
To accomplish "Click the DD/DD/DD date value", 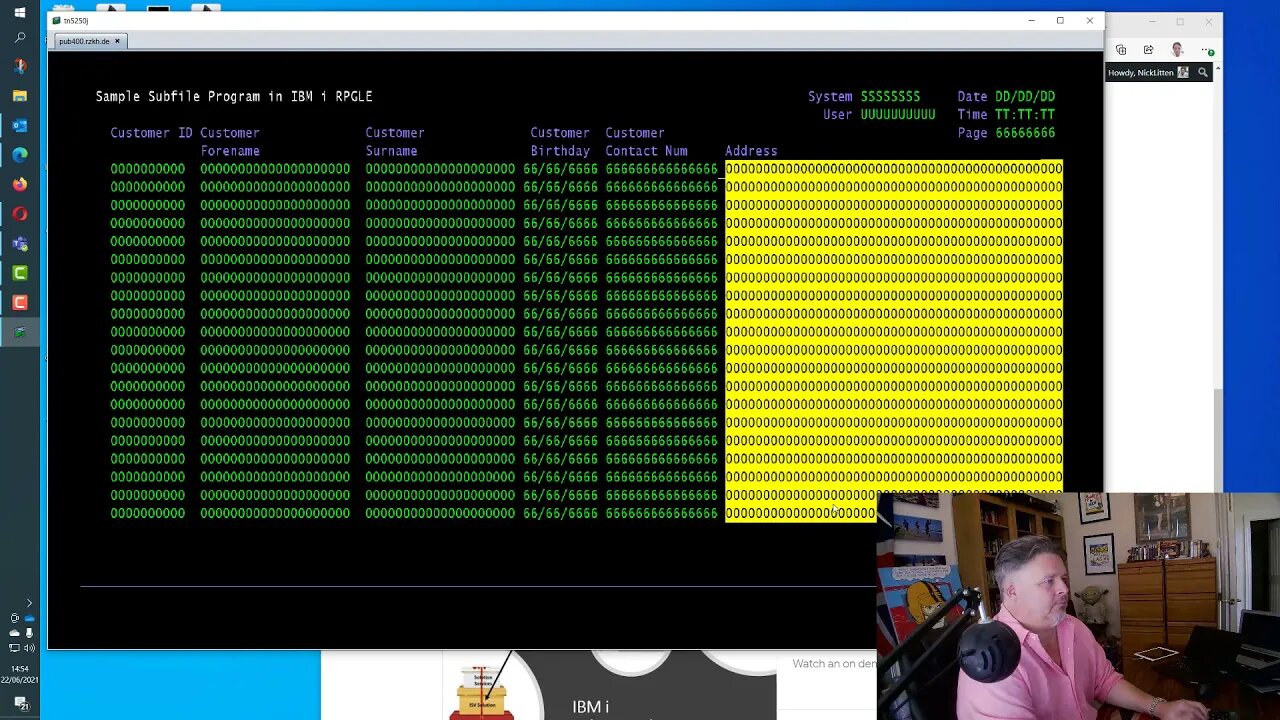I will click(x=1025, y=96).
